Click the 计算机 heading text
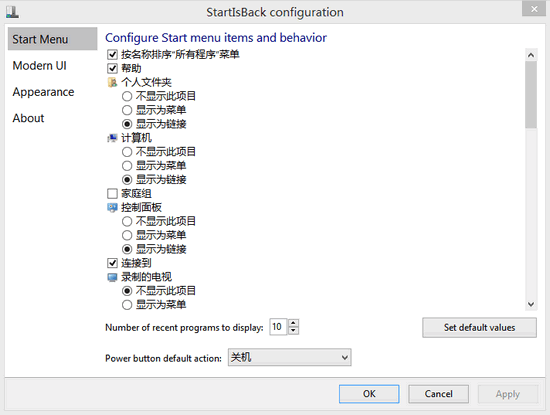The image size is (550, 415). tap(136, 138)
